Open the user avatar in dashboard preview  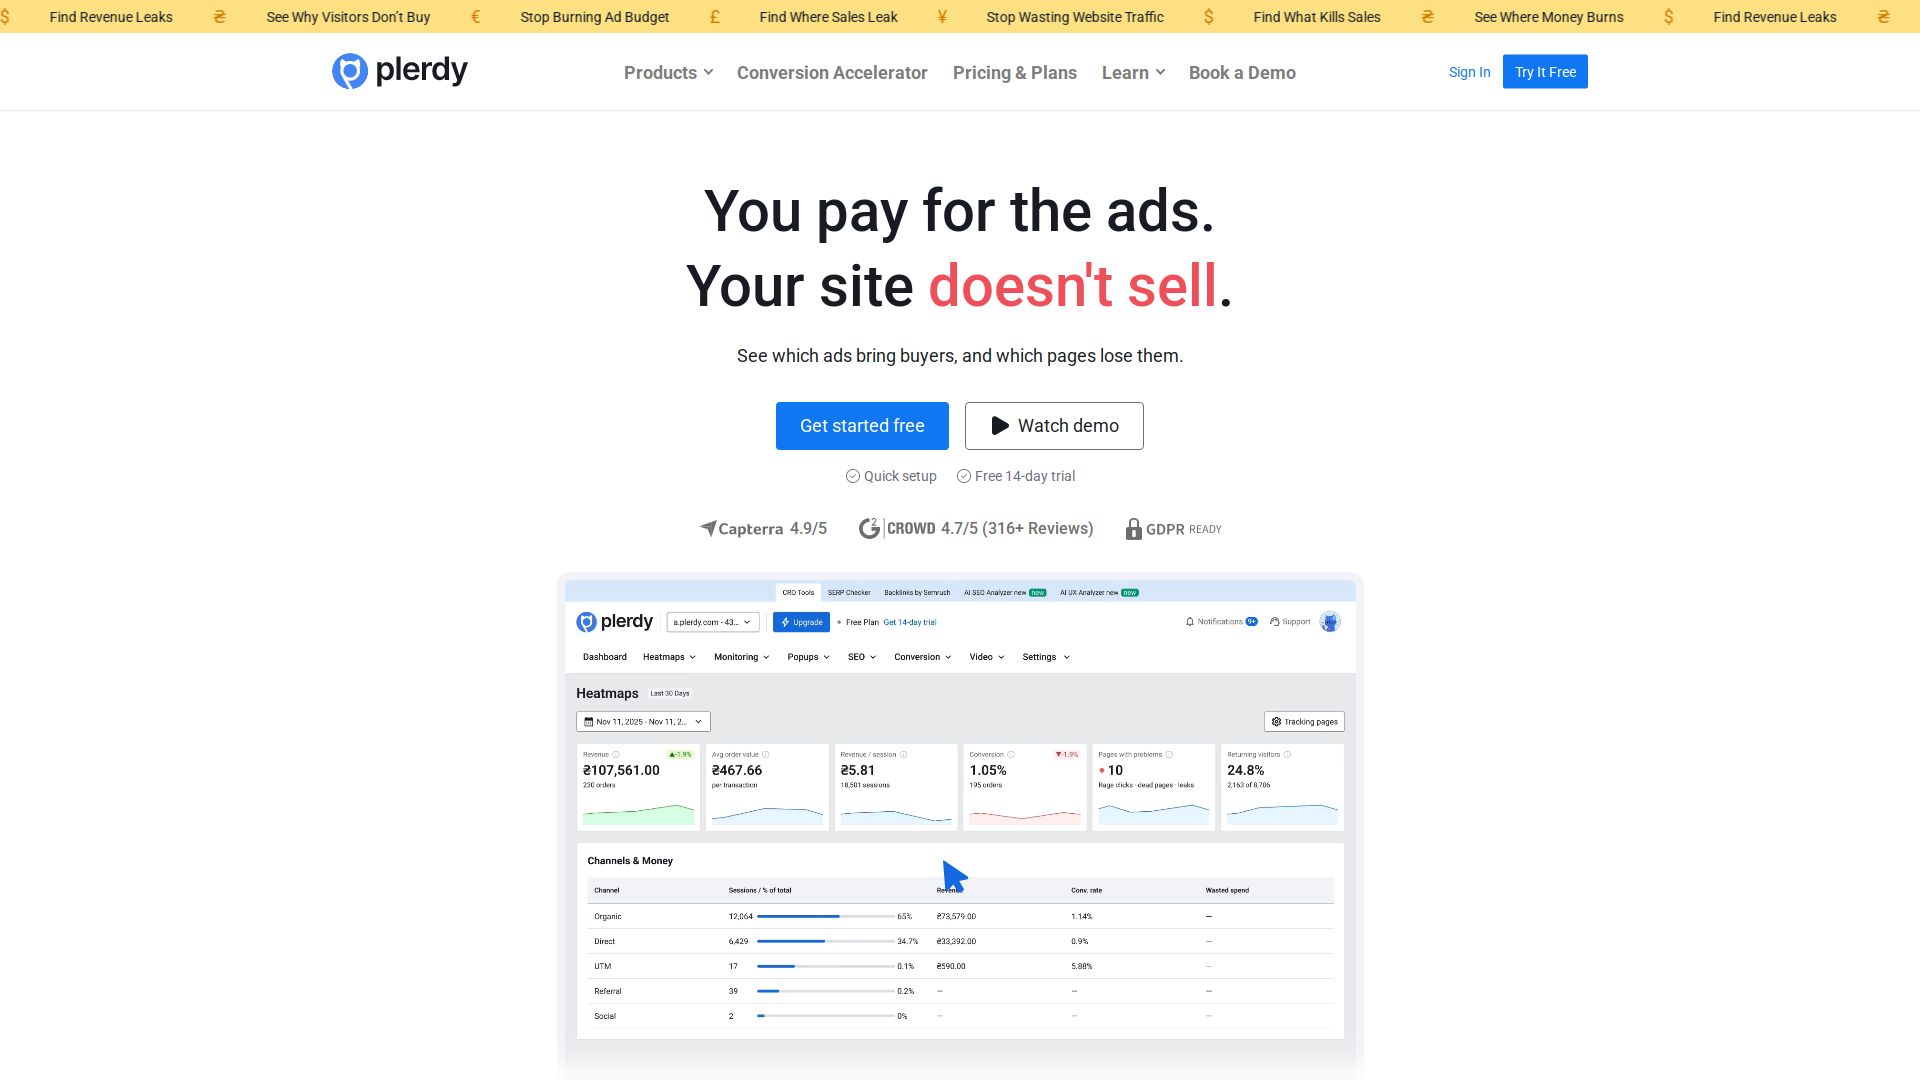point(1330,622)
